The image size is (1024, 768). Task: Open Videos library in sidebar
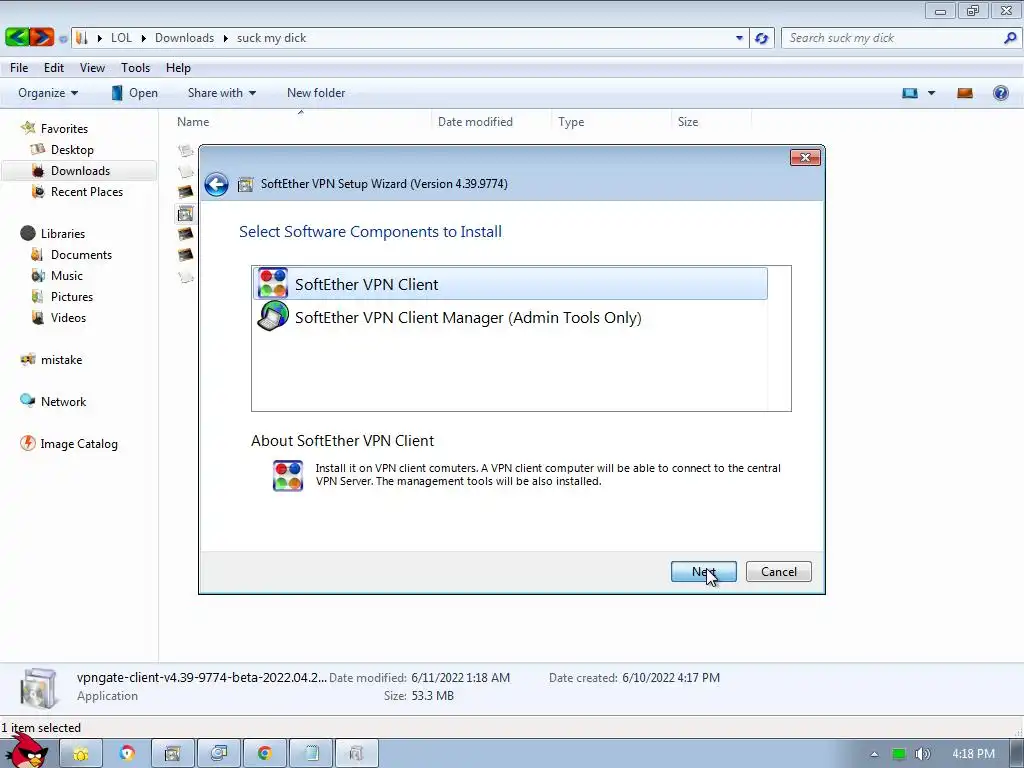point(68,317)
